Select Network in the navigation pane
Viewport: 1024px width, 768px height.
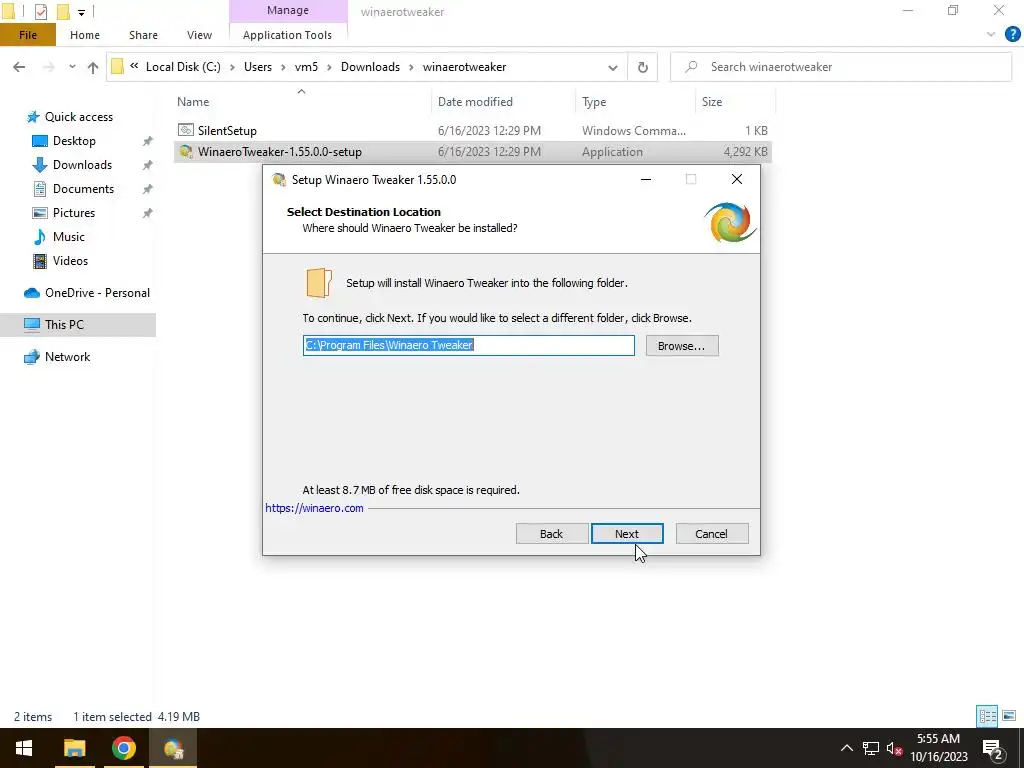point(67,357)
